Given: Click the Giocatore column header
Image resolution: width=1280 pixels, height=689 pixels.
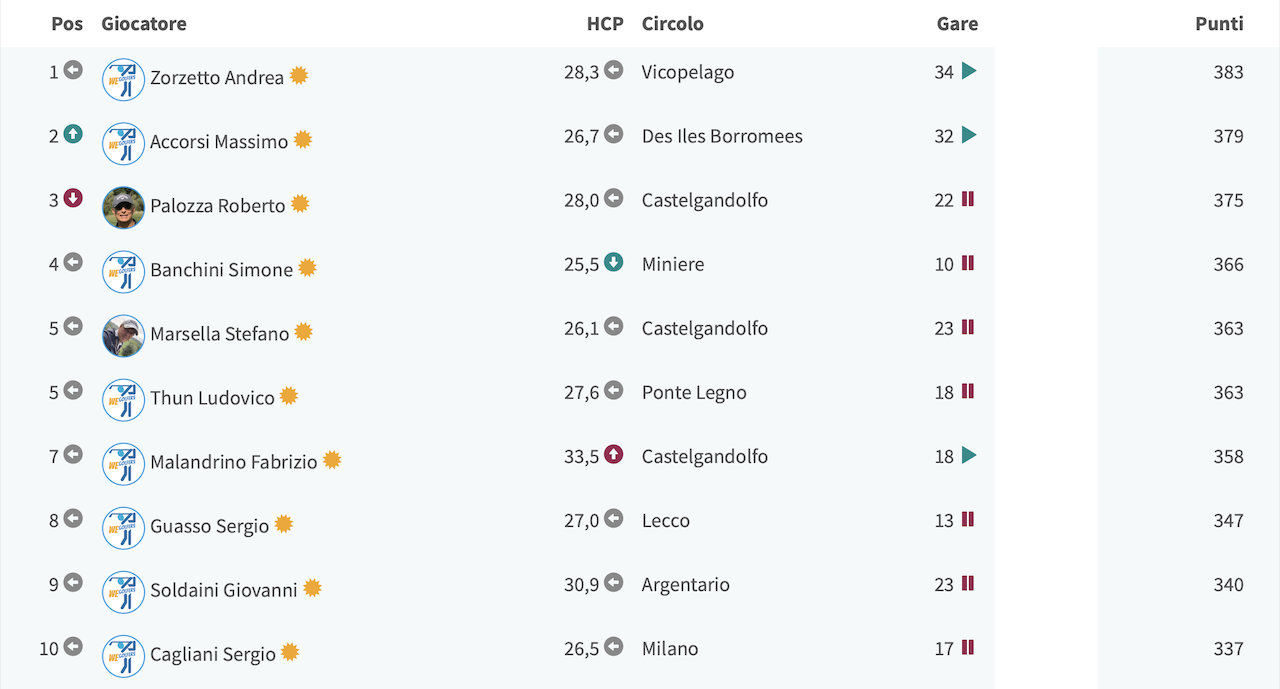Looking at the screenshot, I should point(144,24).
